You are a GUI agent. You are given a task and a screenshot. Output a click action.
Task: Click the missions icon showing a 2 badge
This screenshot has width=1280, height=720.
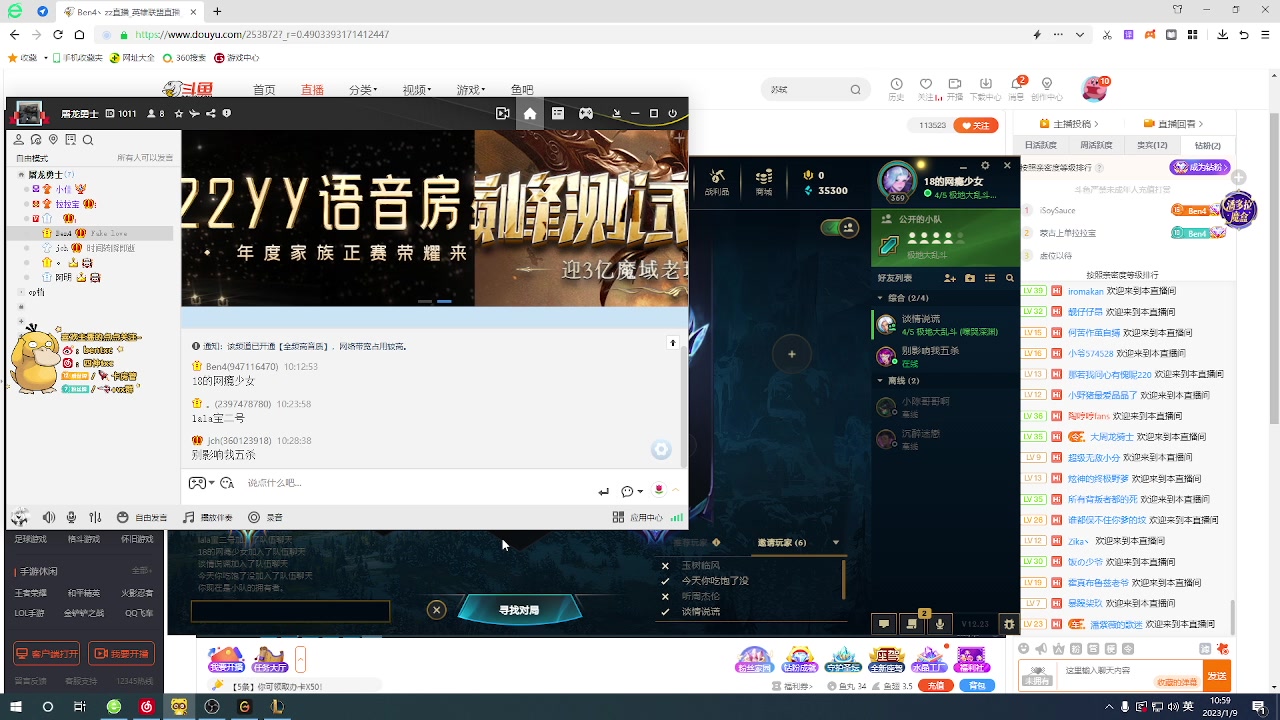(x=910, y=623)
